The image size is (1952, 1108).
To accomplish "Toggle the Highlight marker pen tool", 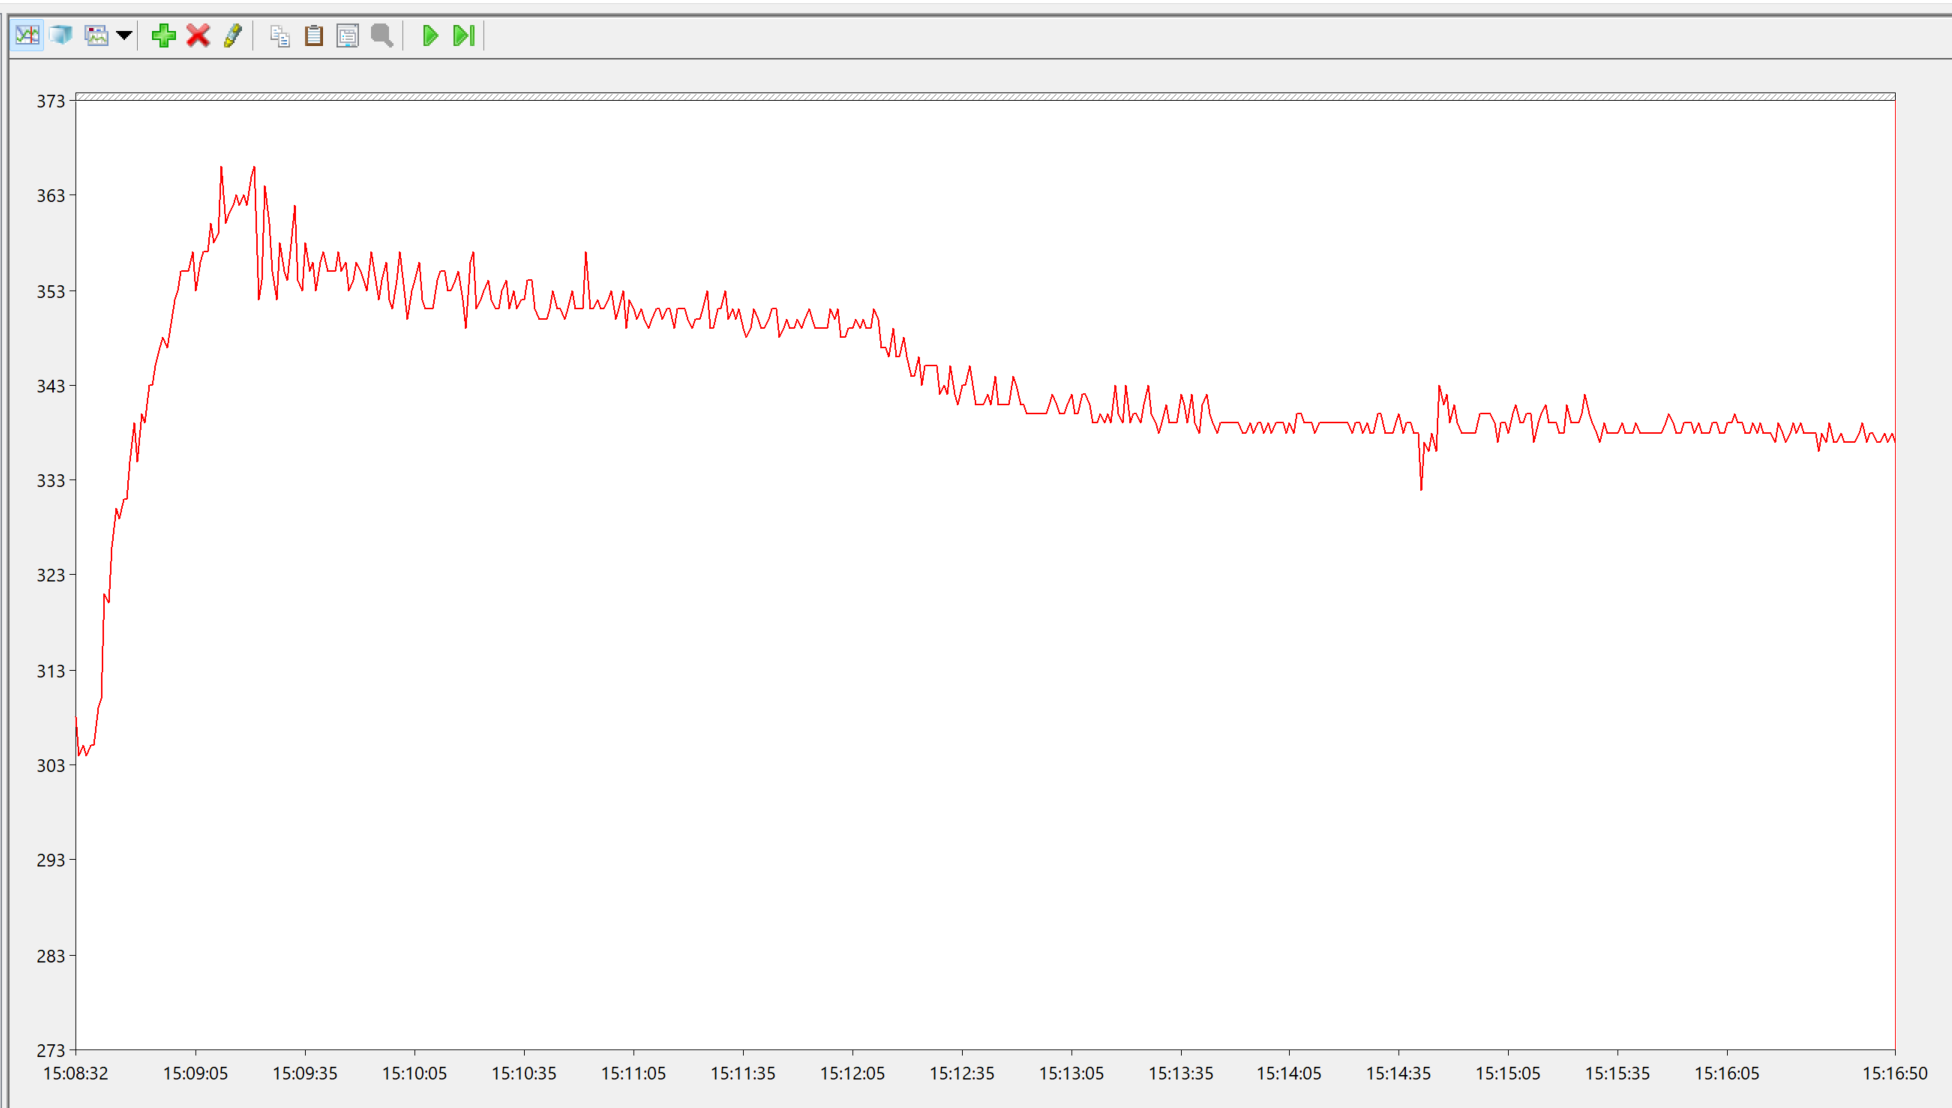I will point(233,36).
